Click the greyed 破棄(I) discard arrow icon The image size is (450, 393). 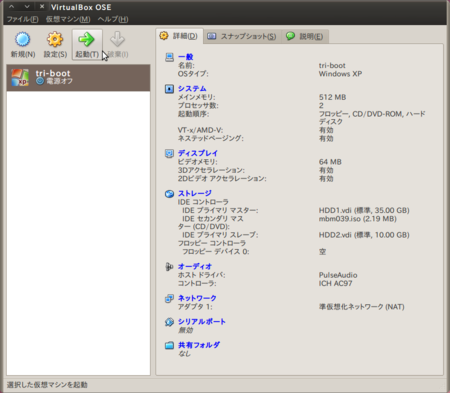click(117, 39)
